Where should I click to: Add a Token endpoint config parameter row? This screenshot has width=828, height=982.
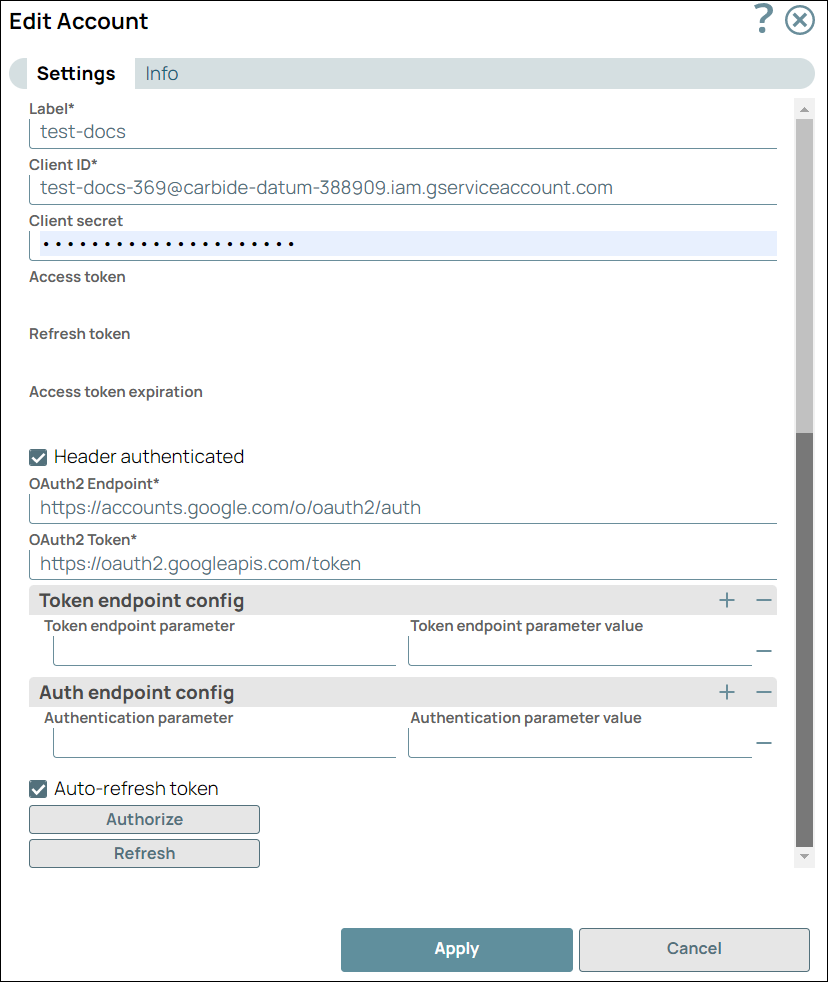click(x=727, y=600)
